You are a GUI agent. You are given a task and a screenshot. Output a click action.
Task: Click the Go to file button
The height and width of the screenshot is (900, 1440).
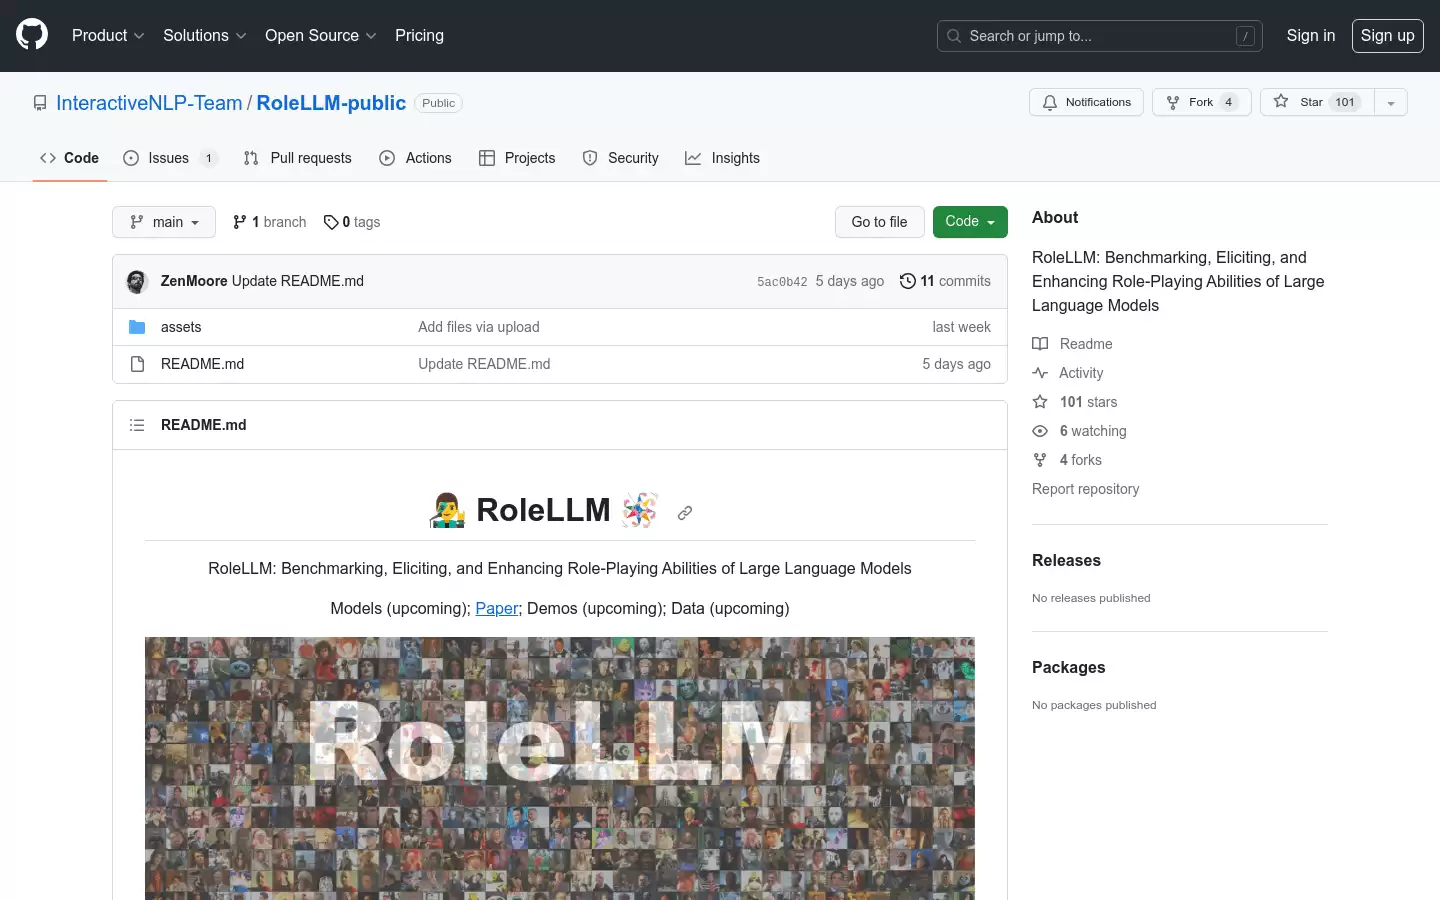pos(879,222)
